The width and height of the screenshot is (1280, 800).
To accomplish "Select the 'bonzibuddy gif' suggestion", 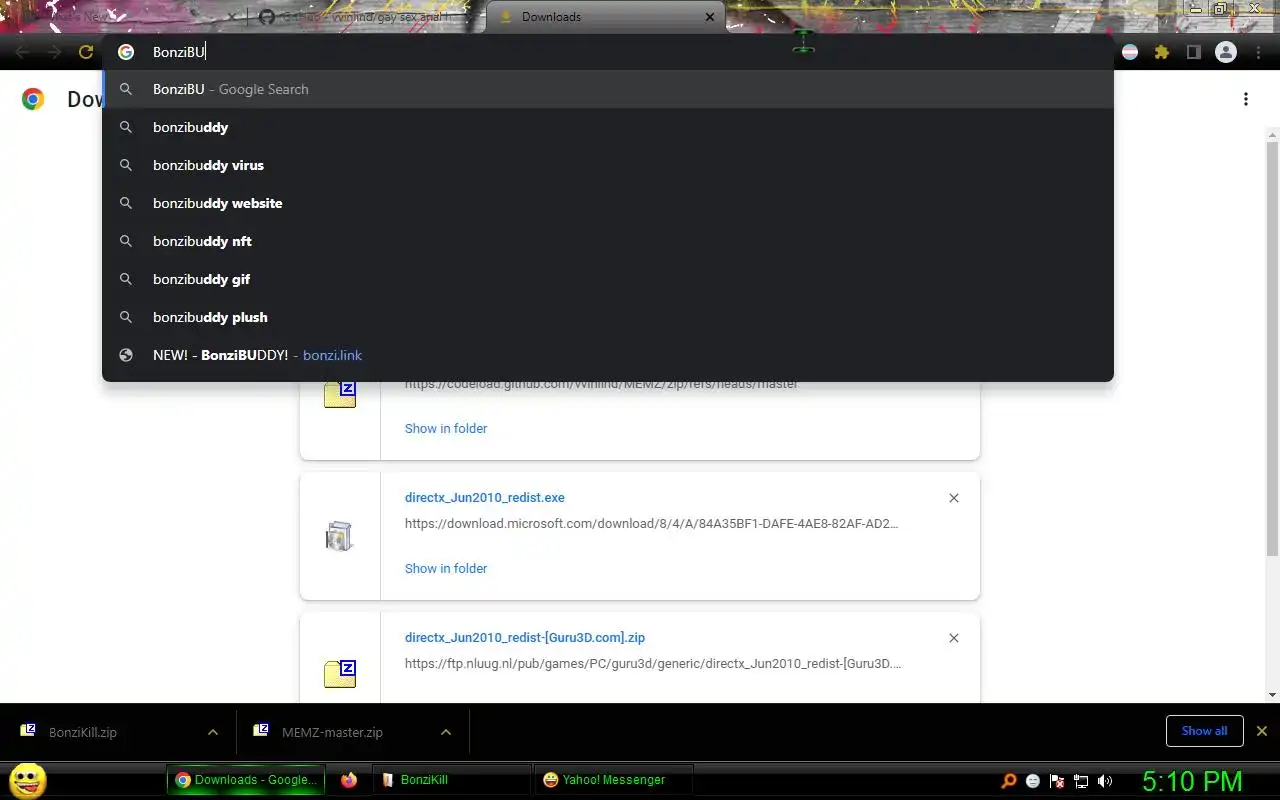I will coord(608,279).
